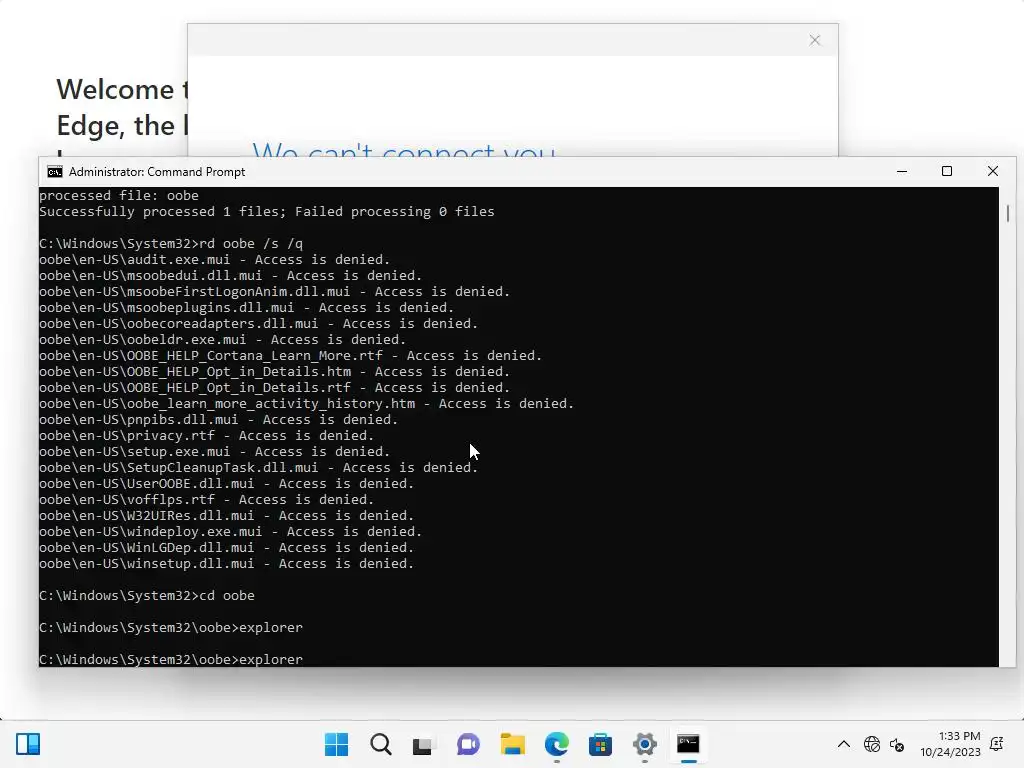Open Microsoft Store from the taskbar
1024x768 pixels.
pos(600,744)
